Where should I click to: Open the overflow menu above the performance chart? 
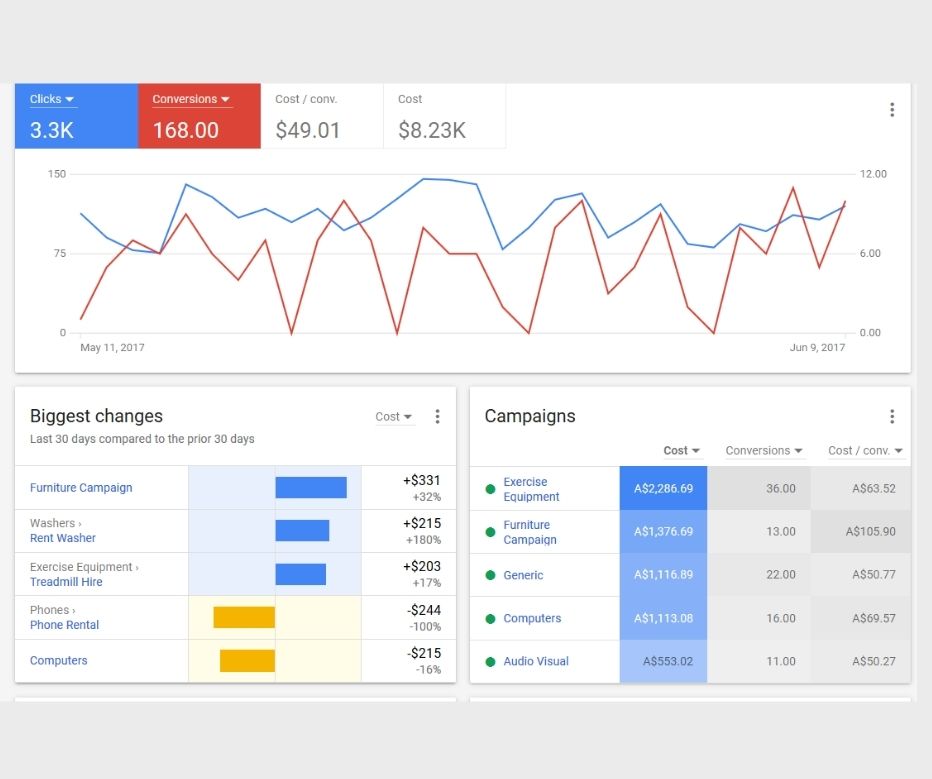(x=892, y=110)
